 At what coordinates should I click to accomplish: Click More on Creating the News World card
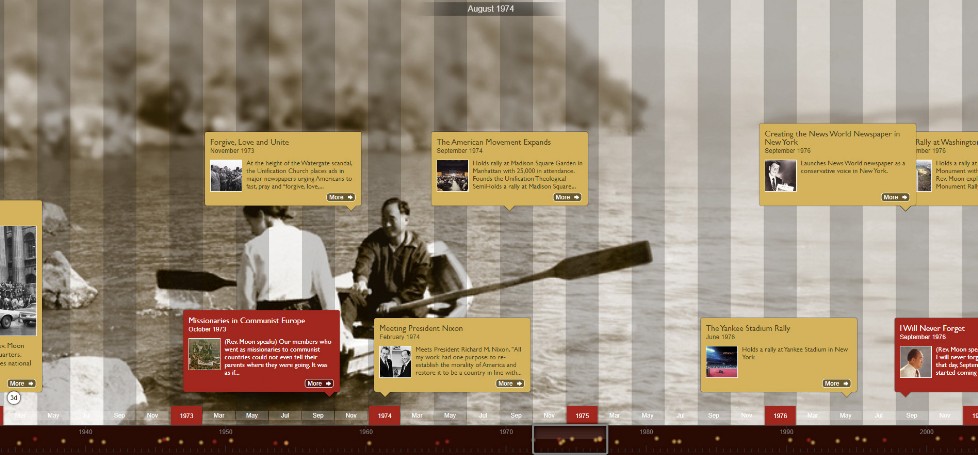tap(895, 197)
